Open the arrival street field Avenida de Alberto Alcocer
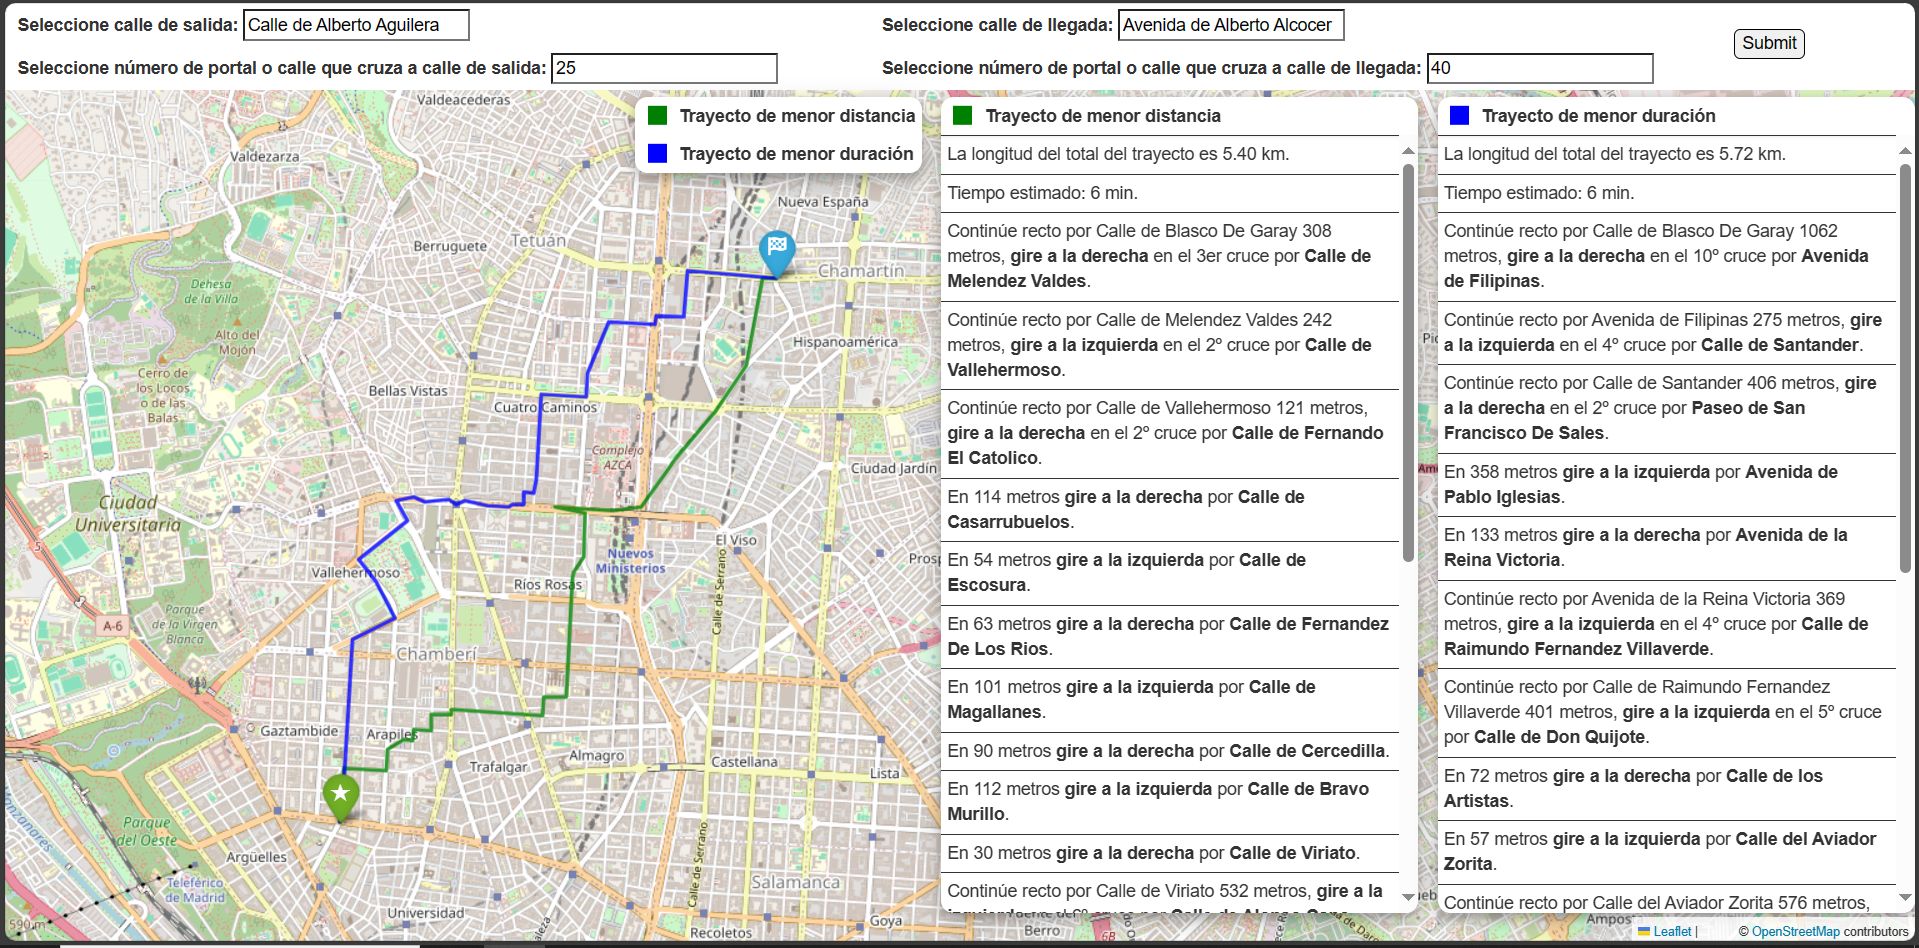 (1229, 26)
